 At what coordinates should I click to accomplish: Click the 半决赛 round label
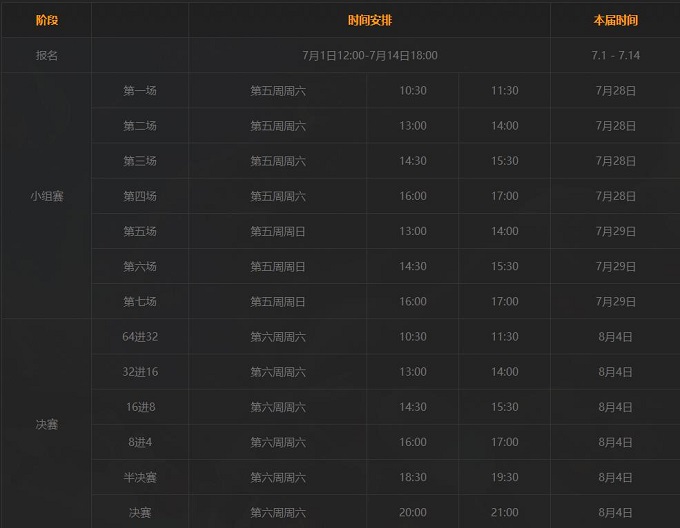tap(140, 477)
